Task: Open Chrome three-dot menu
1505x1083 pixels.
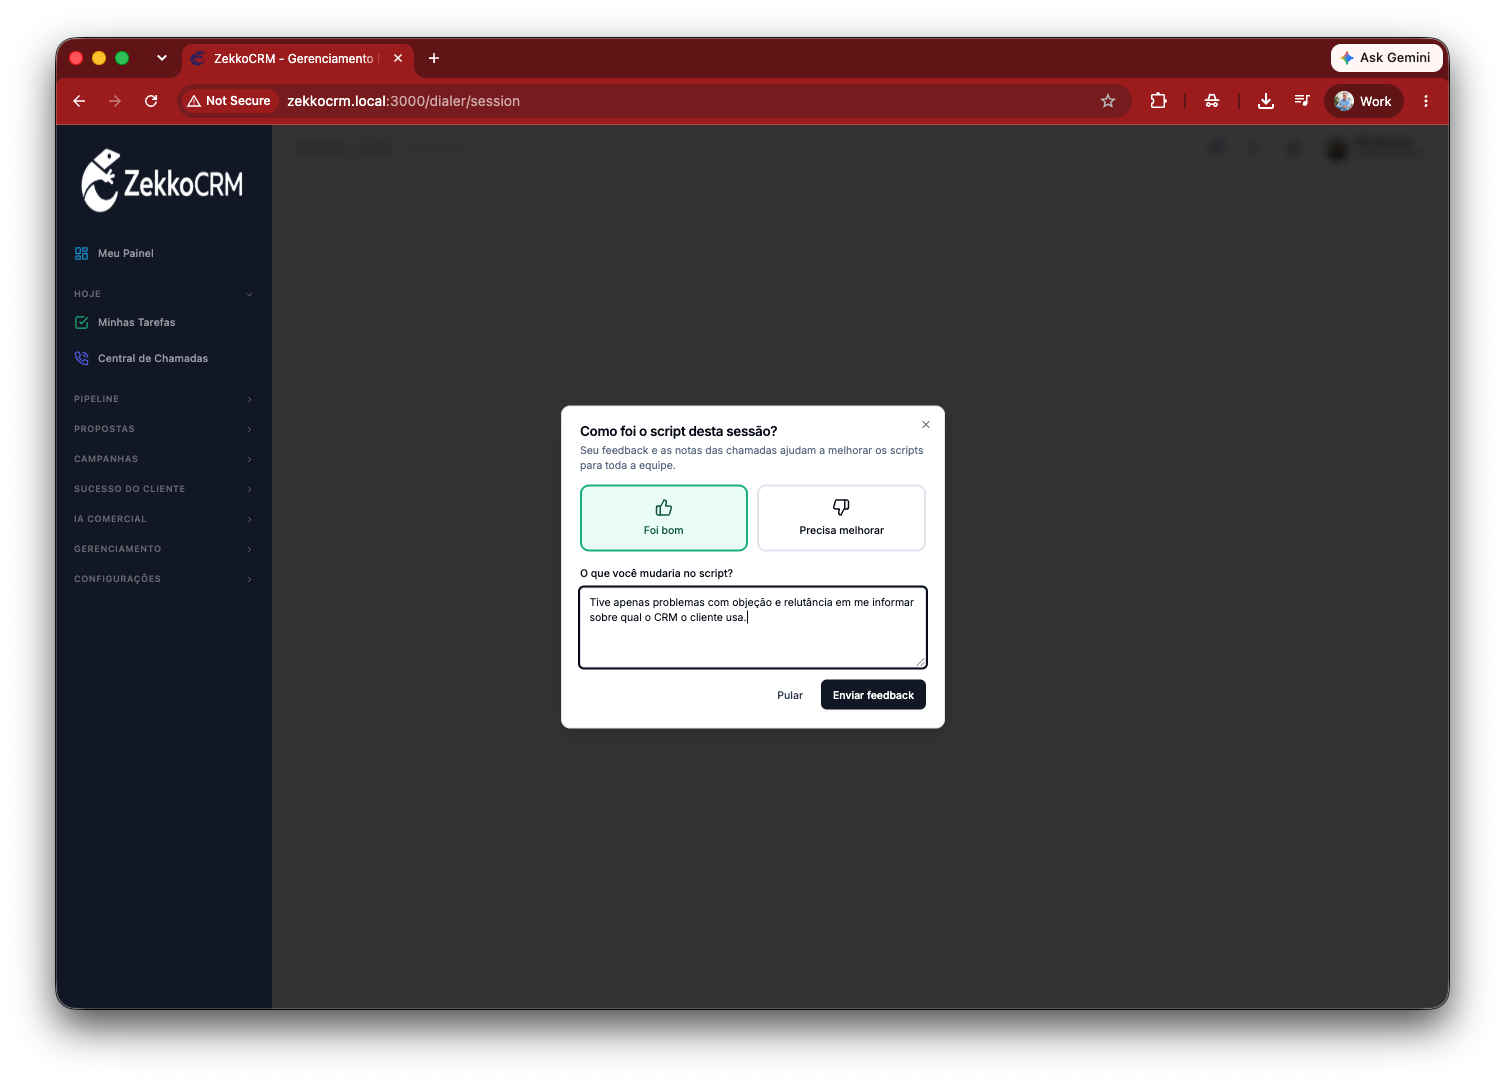Action: (1426, 101)
